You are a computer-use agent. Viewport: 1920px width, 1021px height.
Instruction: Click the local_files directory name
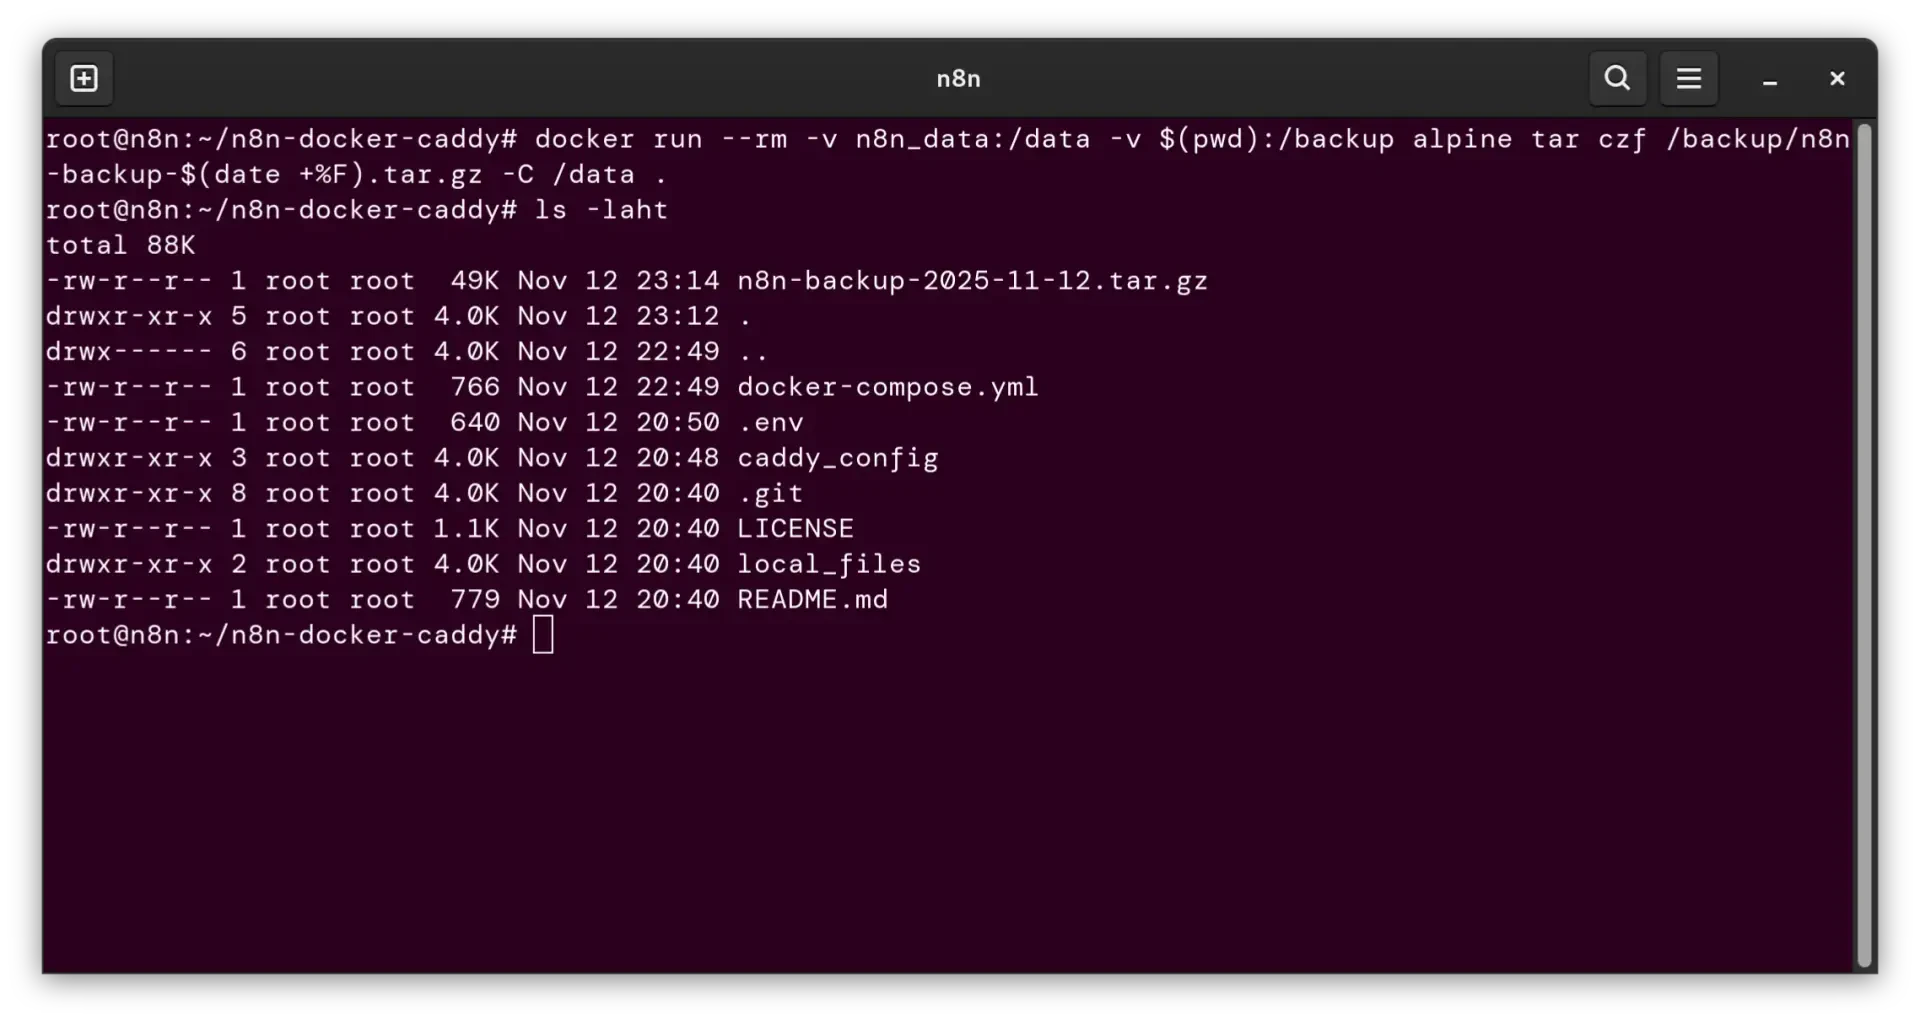point(829,564)
